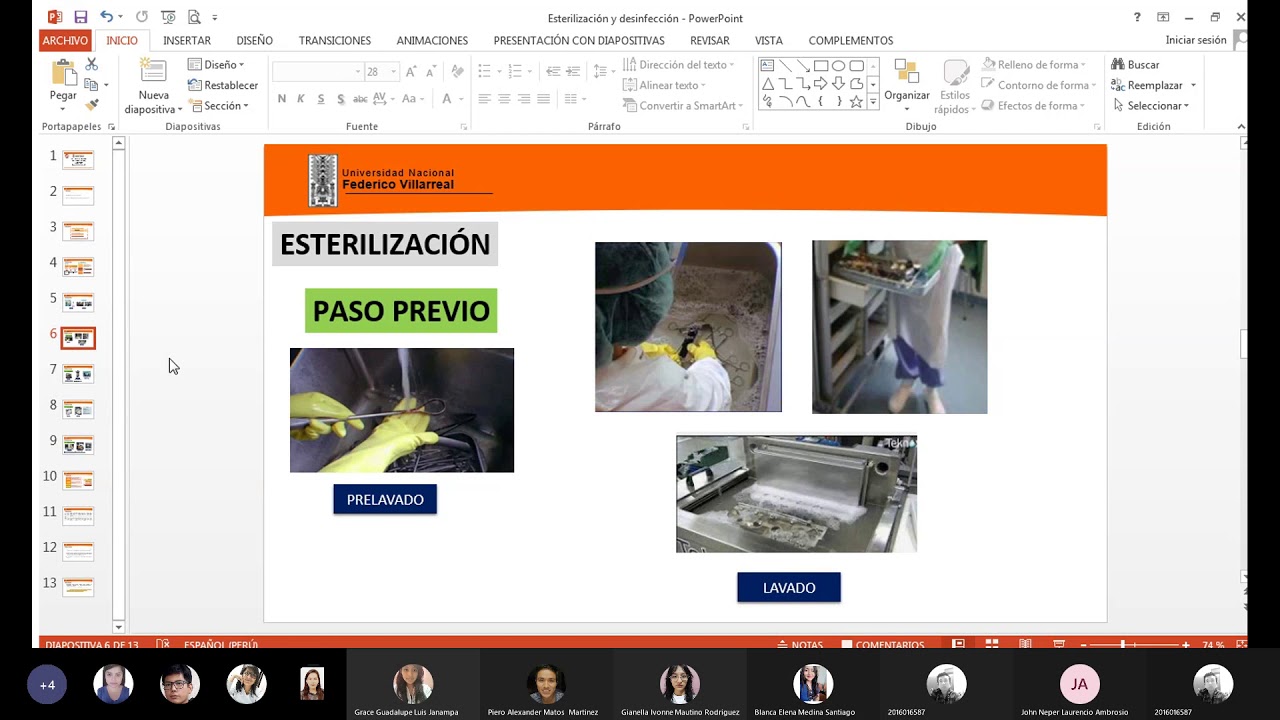Select rectangle shape in shapes gallery

click(820, 66)
